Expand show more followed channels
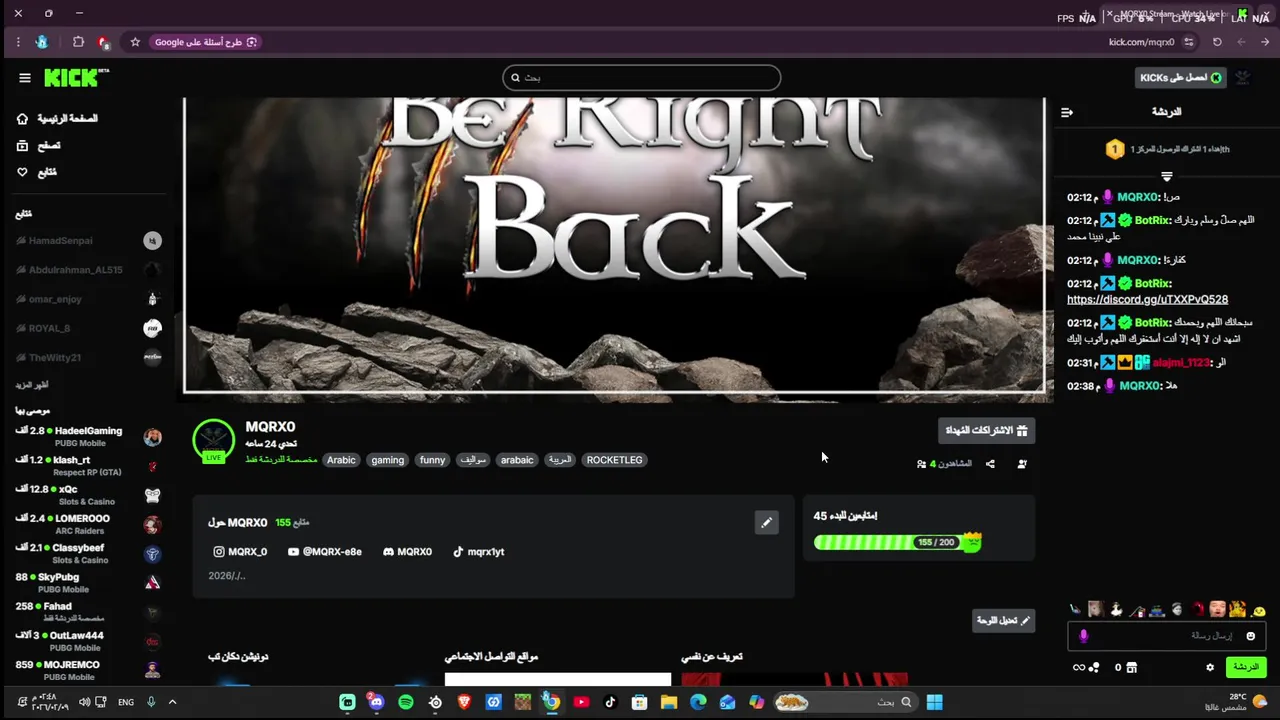Viewport: 1280px width, 720px height. [32, 385]
